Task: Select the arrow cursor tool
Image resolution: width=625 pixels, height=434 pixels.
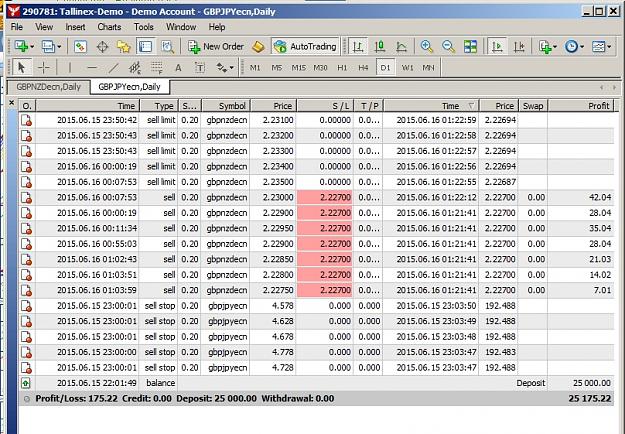Action: (x=22, y=68)
